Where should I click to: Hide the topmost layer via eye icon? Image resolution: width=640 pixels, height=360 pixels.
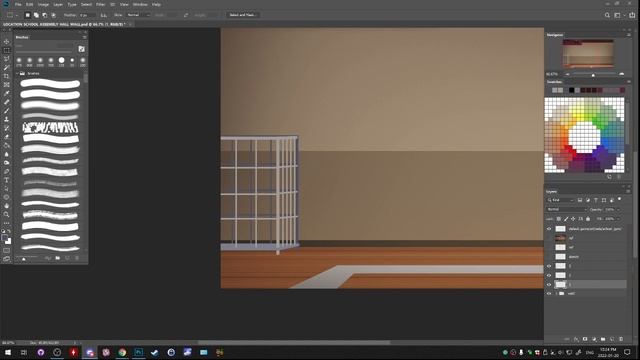point(549,229)
